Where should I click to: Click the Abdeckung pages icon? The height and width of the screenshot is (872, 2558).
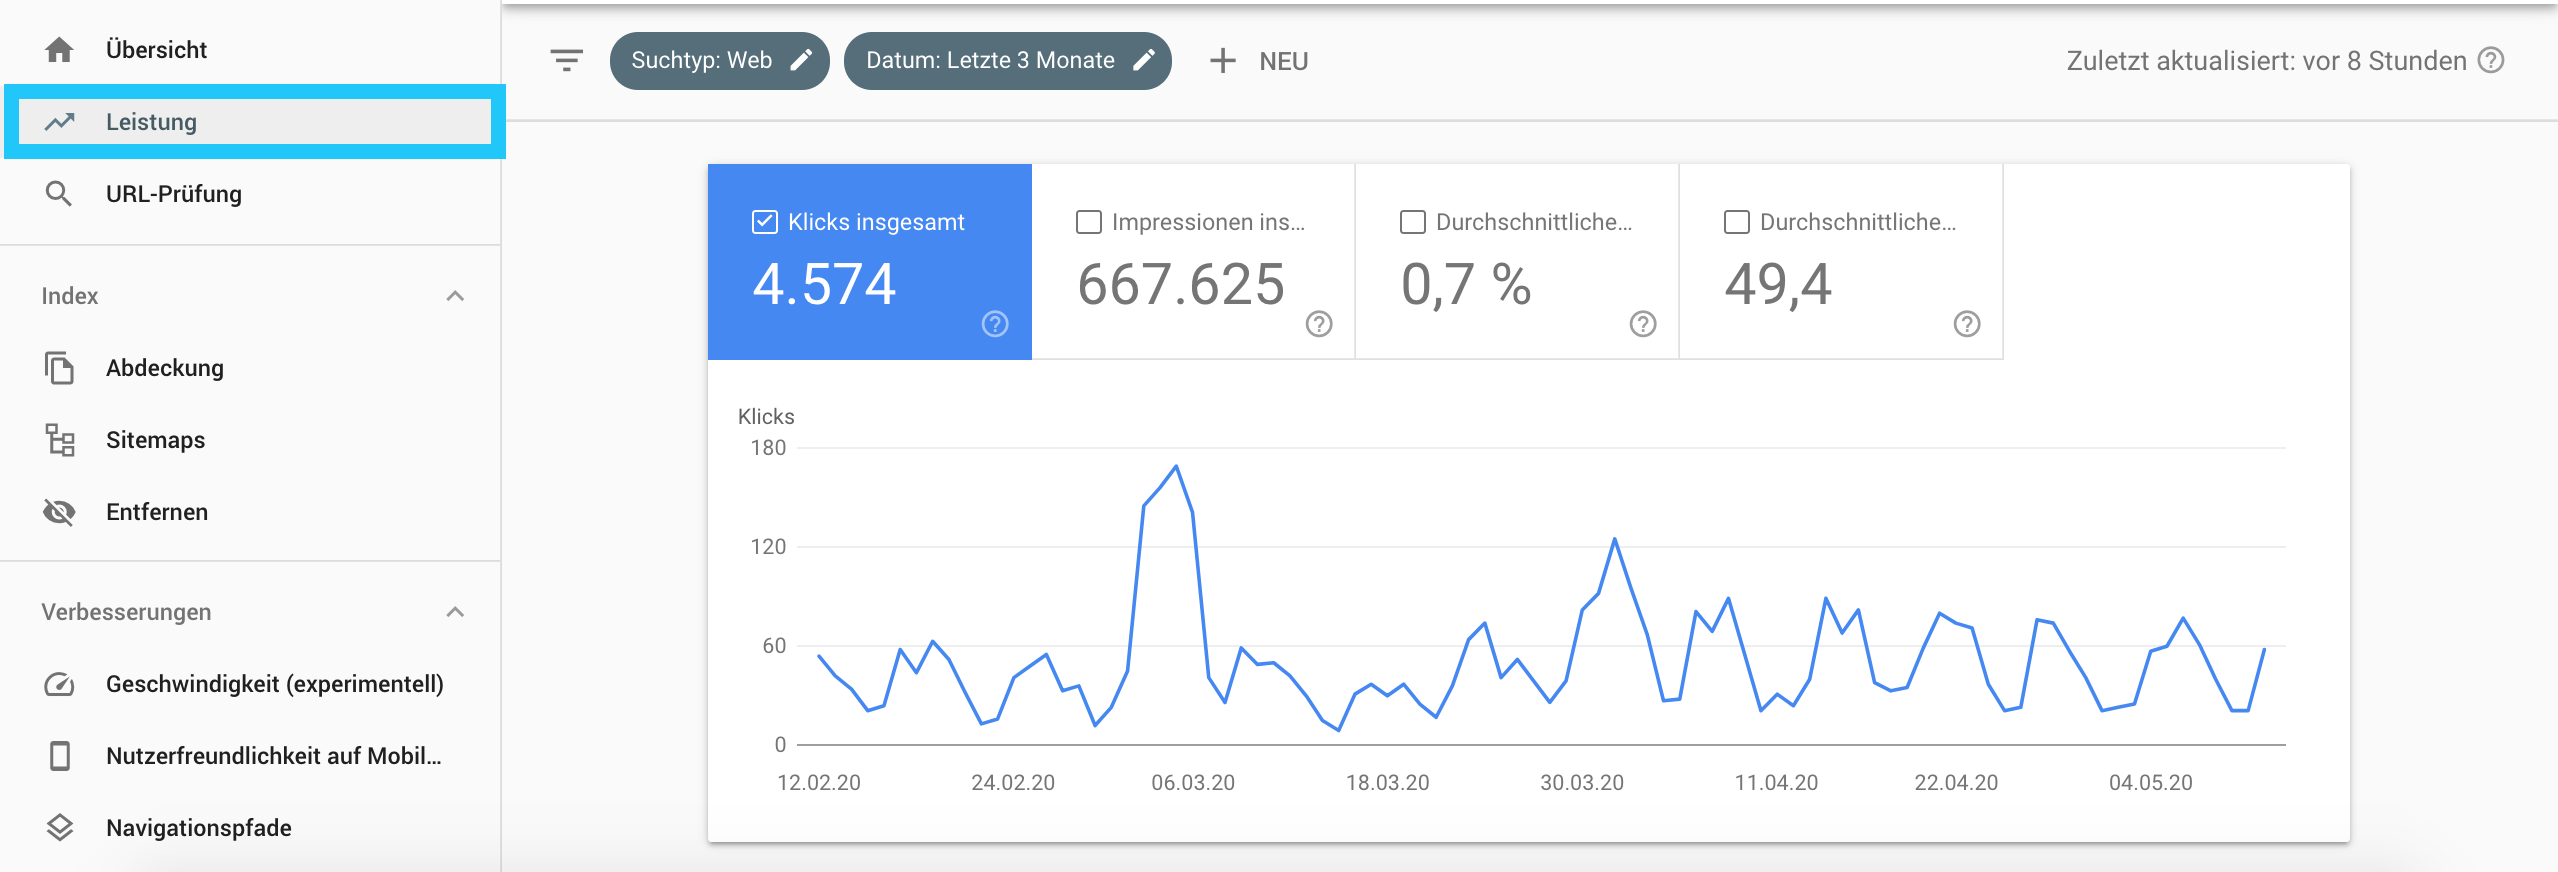[x=59, y=368]
